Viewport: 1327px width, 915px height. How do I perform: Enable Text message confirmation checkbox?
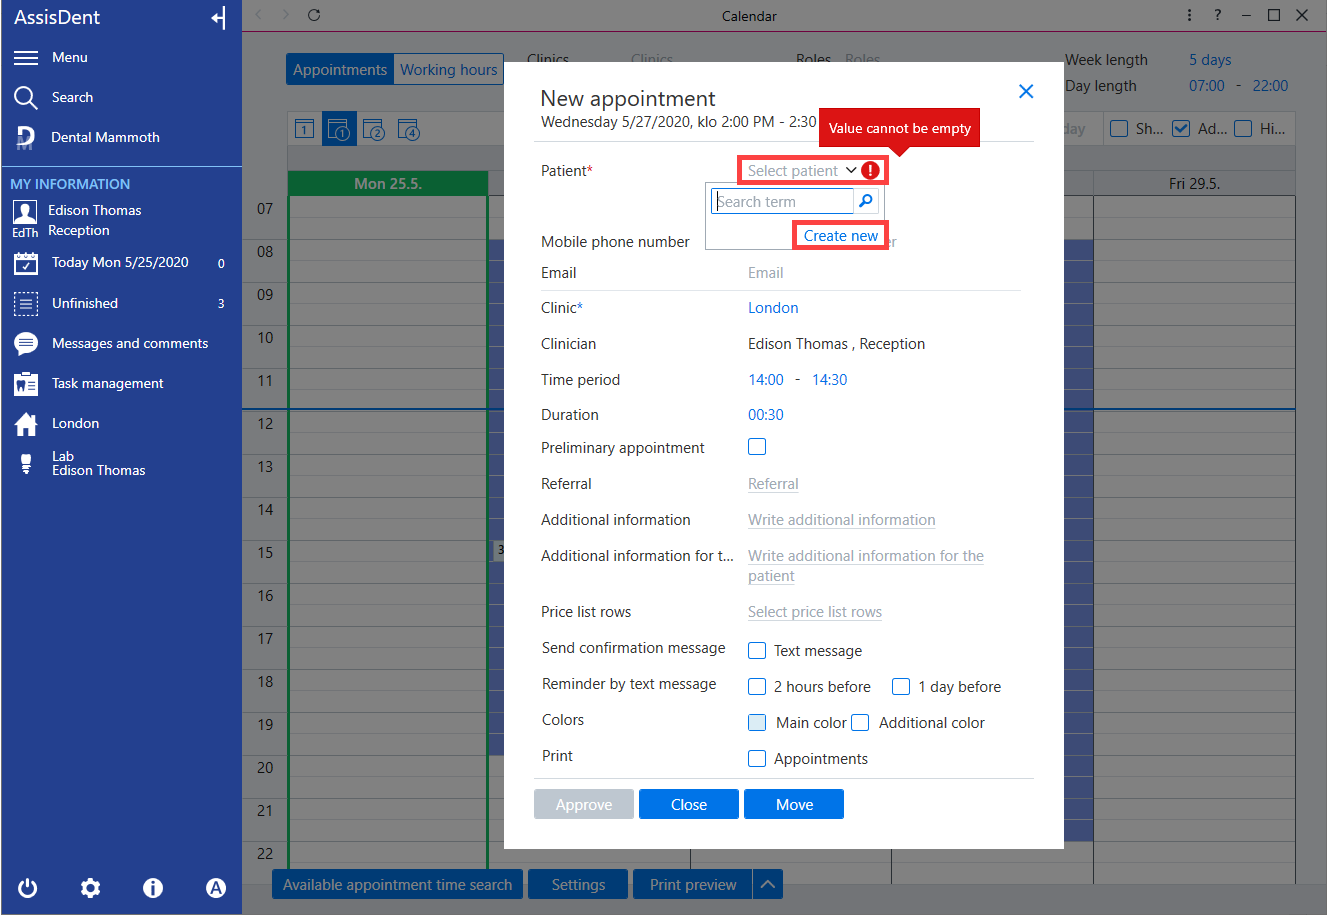coord(757,651)
